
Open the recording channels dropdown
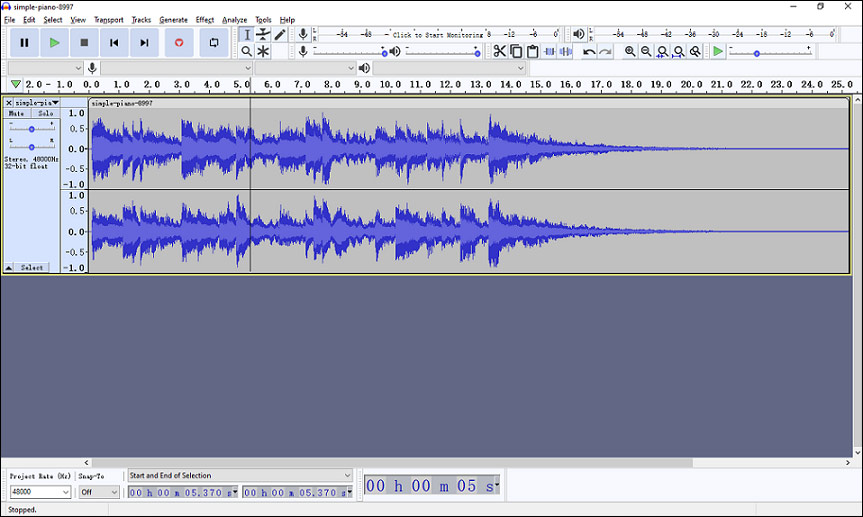[x=305, y=68]
